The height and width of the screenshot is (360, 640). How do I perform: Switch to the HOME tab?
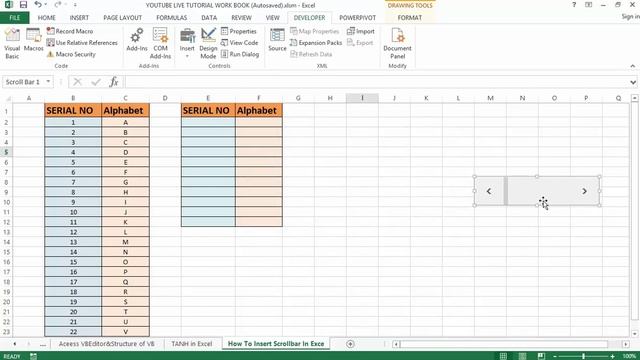pyautogui.click(x=47, y=18)
